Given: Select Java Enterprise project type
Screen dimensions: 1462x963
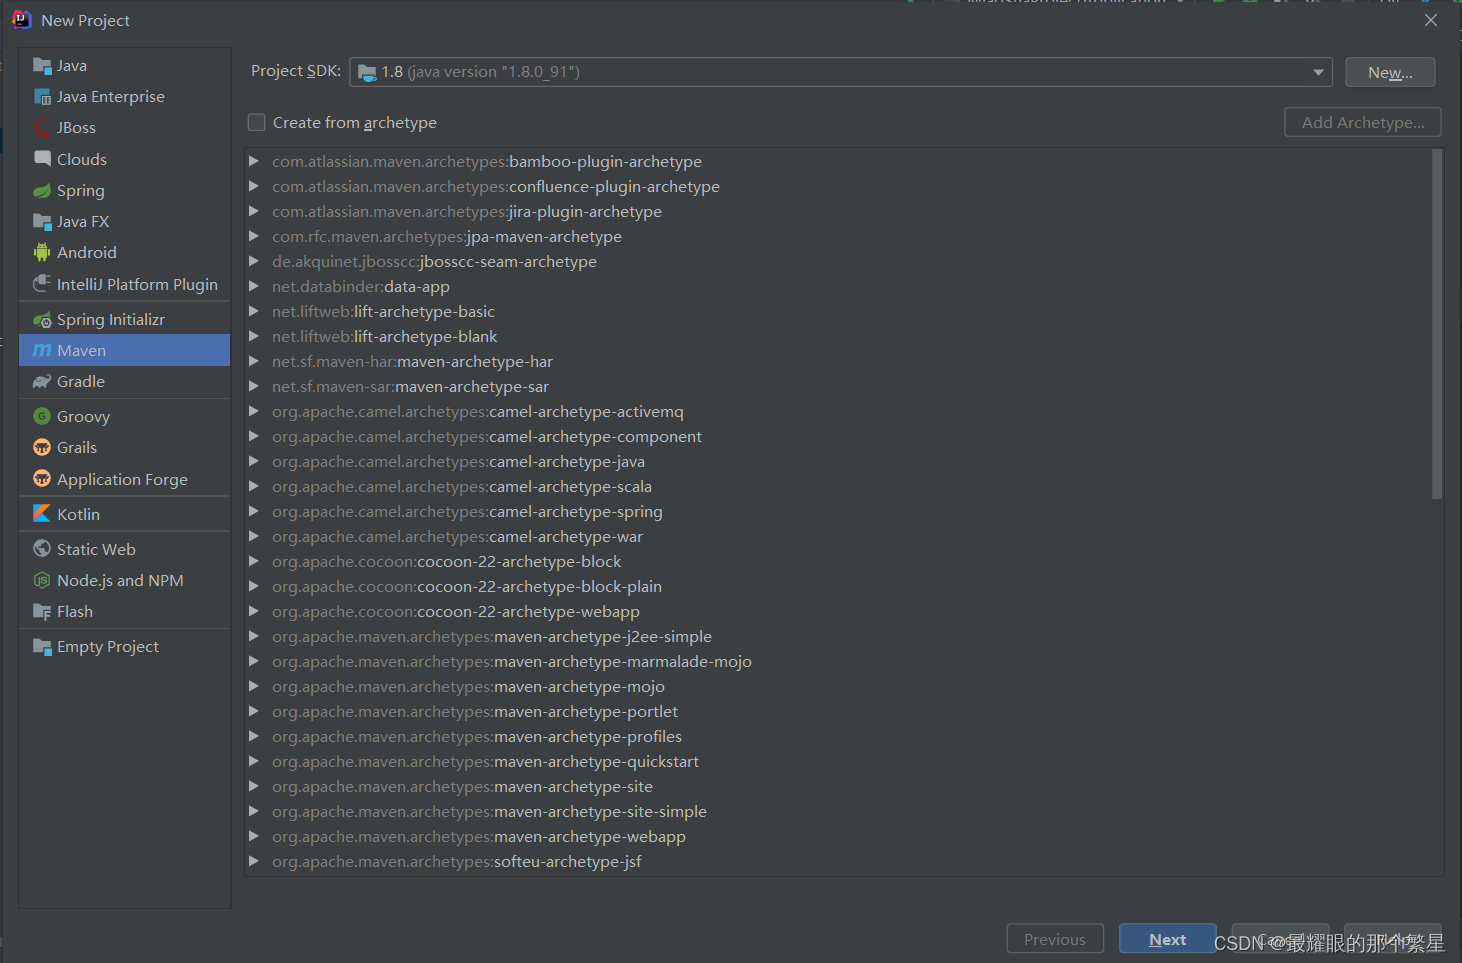Looking at the screenshot, I should point(110,97).
